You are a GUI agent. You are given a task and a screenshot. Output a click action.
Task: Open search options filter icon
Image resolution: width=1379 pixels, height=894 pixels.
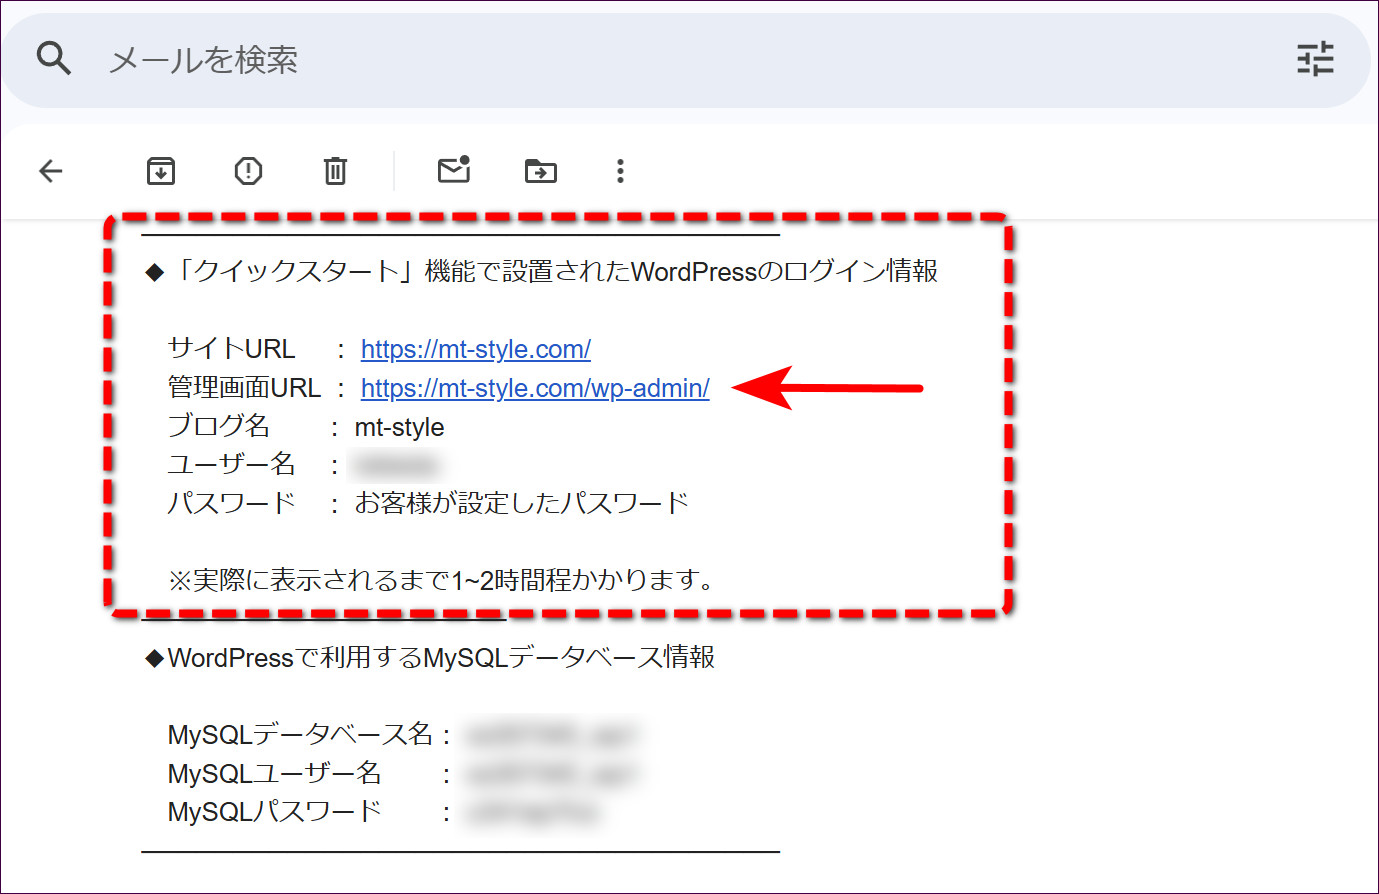pos(1315,59)
